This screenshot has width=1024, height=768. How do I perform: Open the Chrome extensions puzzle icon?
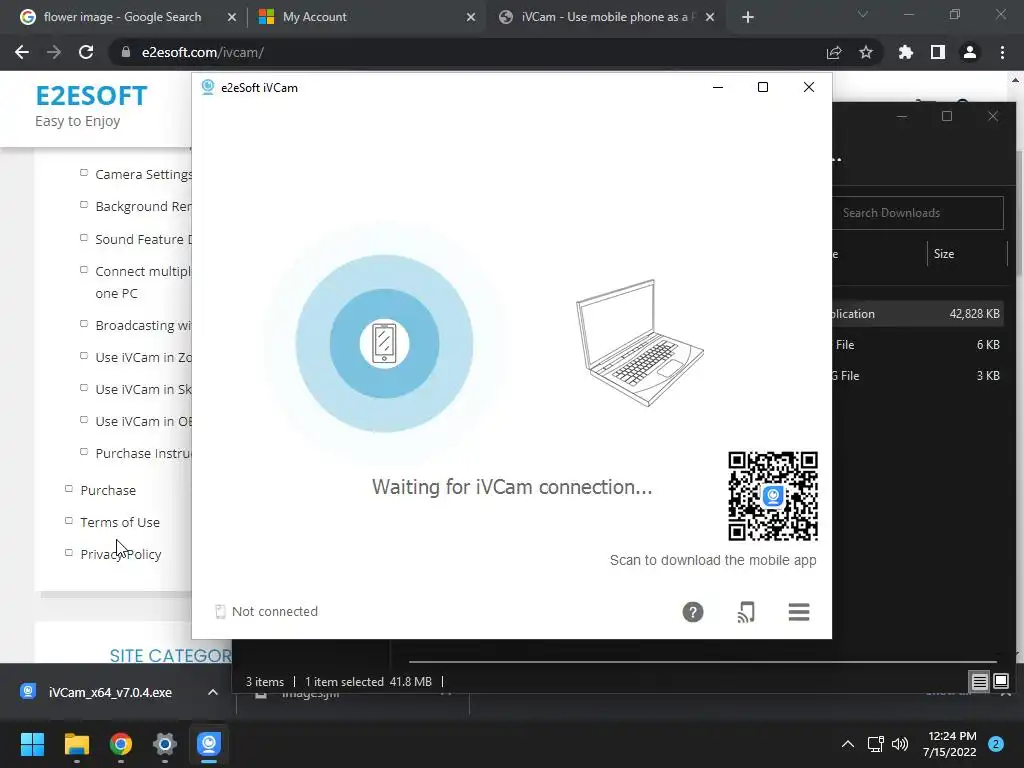coord(906,52)
